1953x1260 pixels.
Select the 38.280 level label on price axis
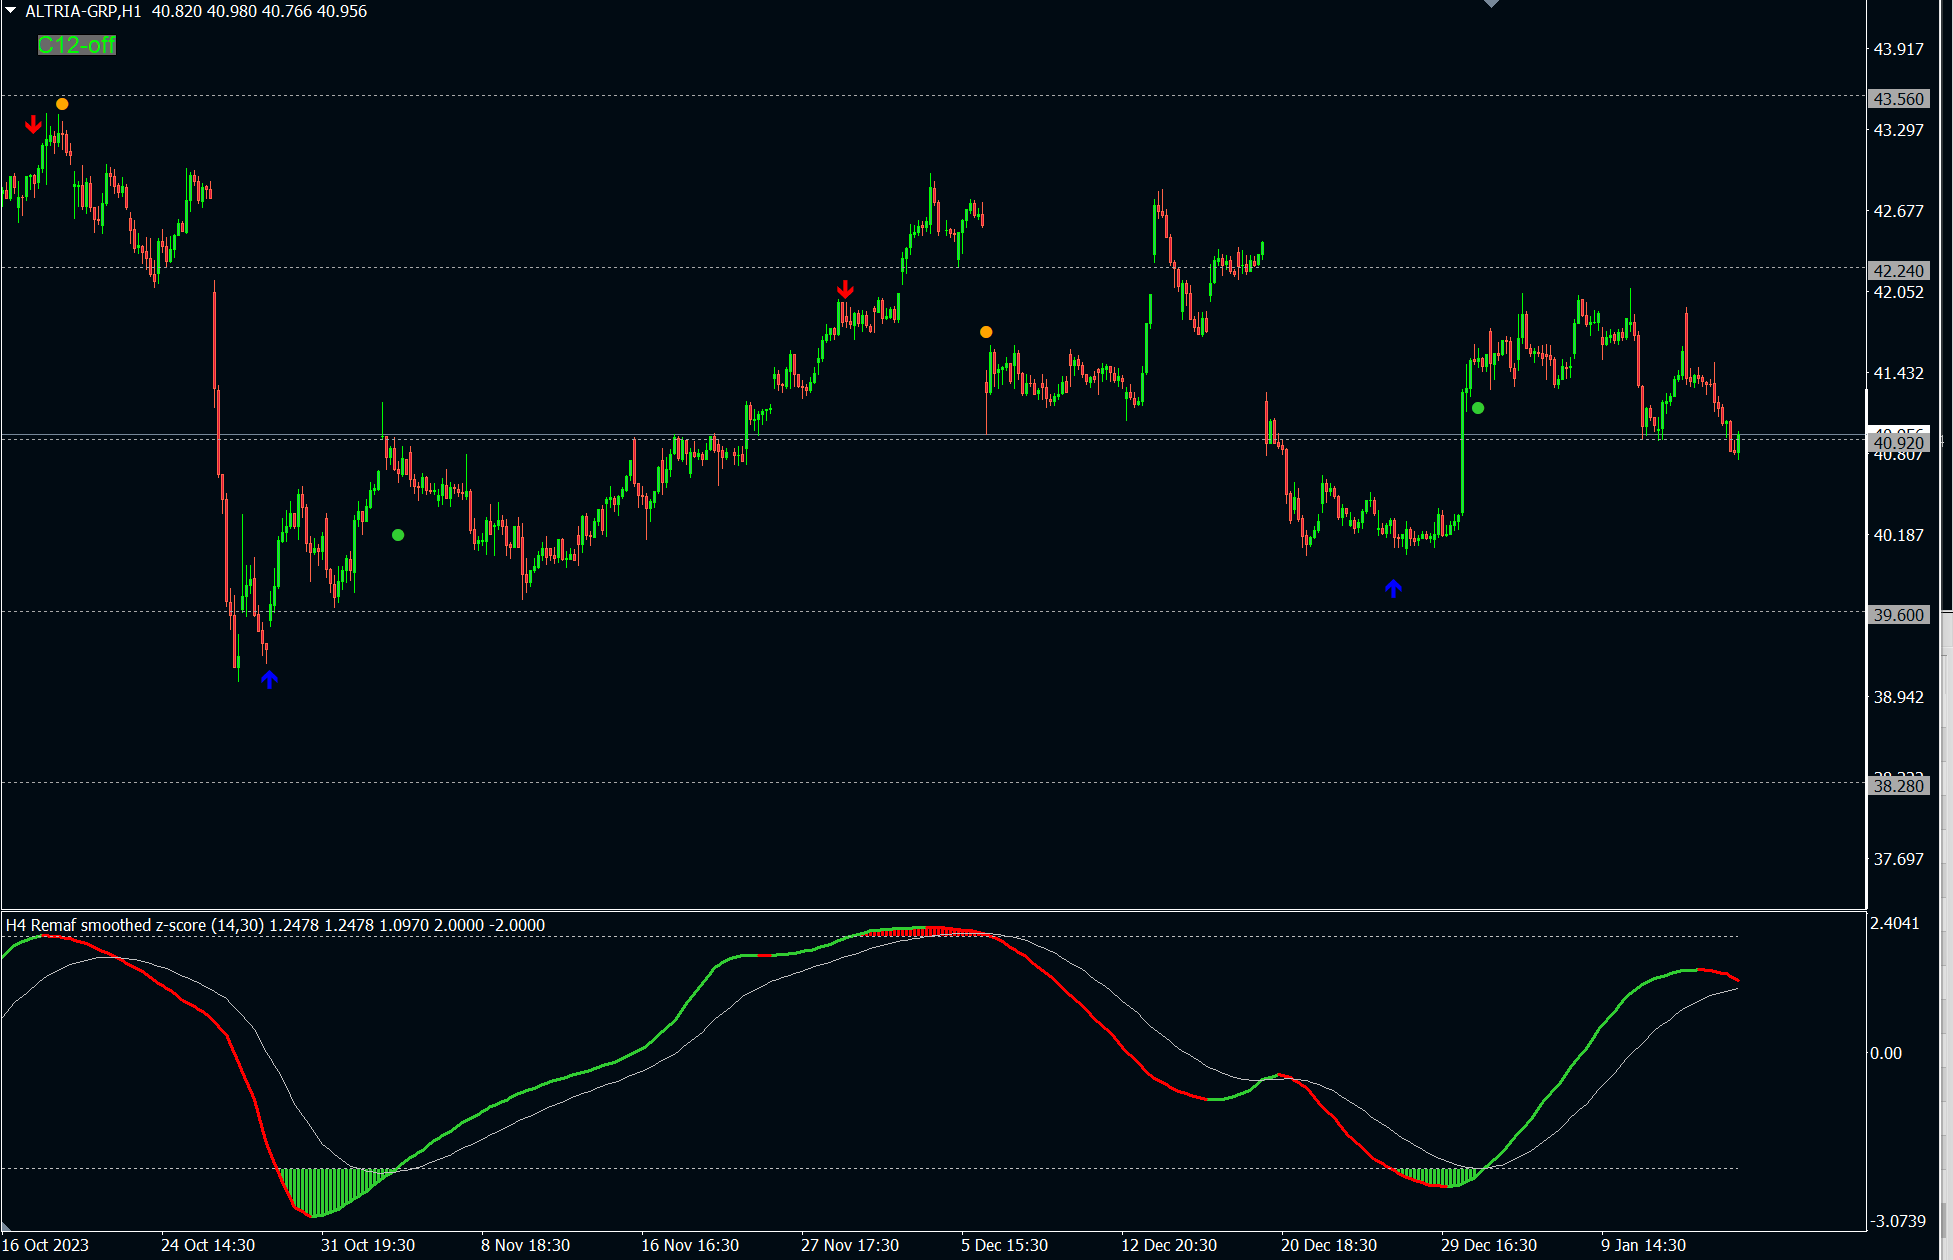click(x=1897, y=786)
